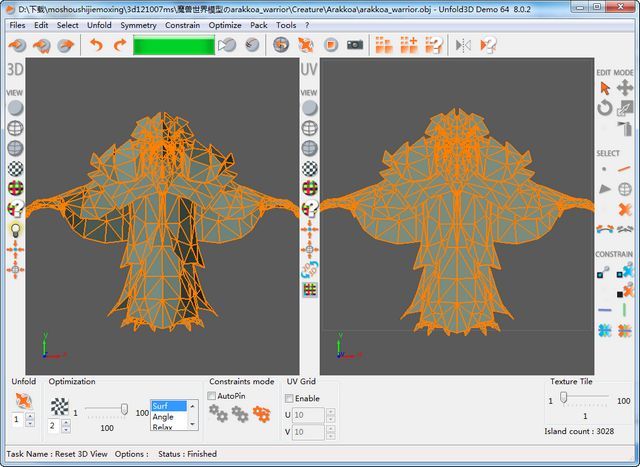Click the Texture Tile slider handle

coord(564,397)
